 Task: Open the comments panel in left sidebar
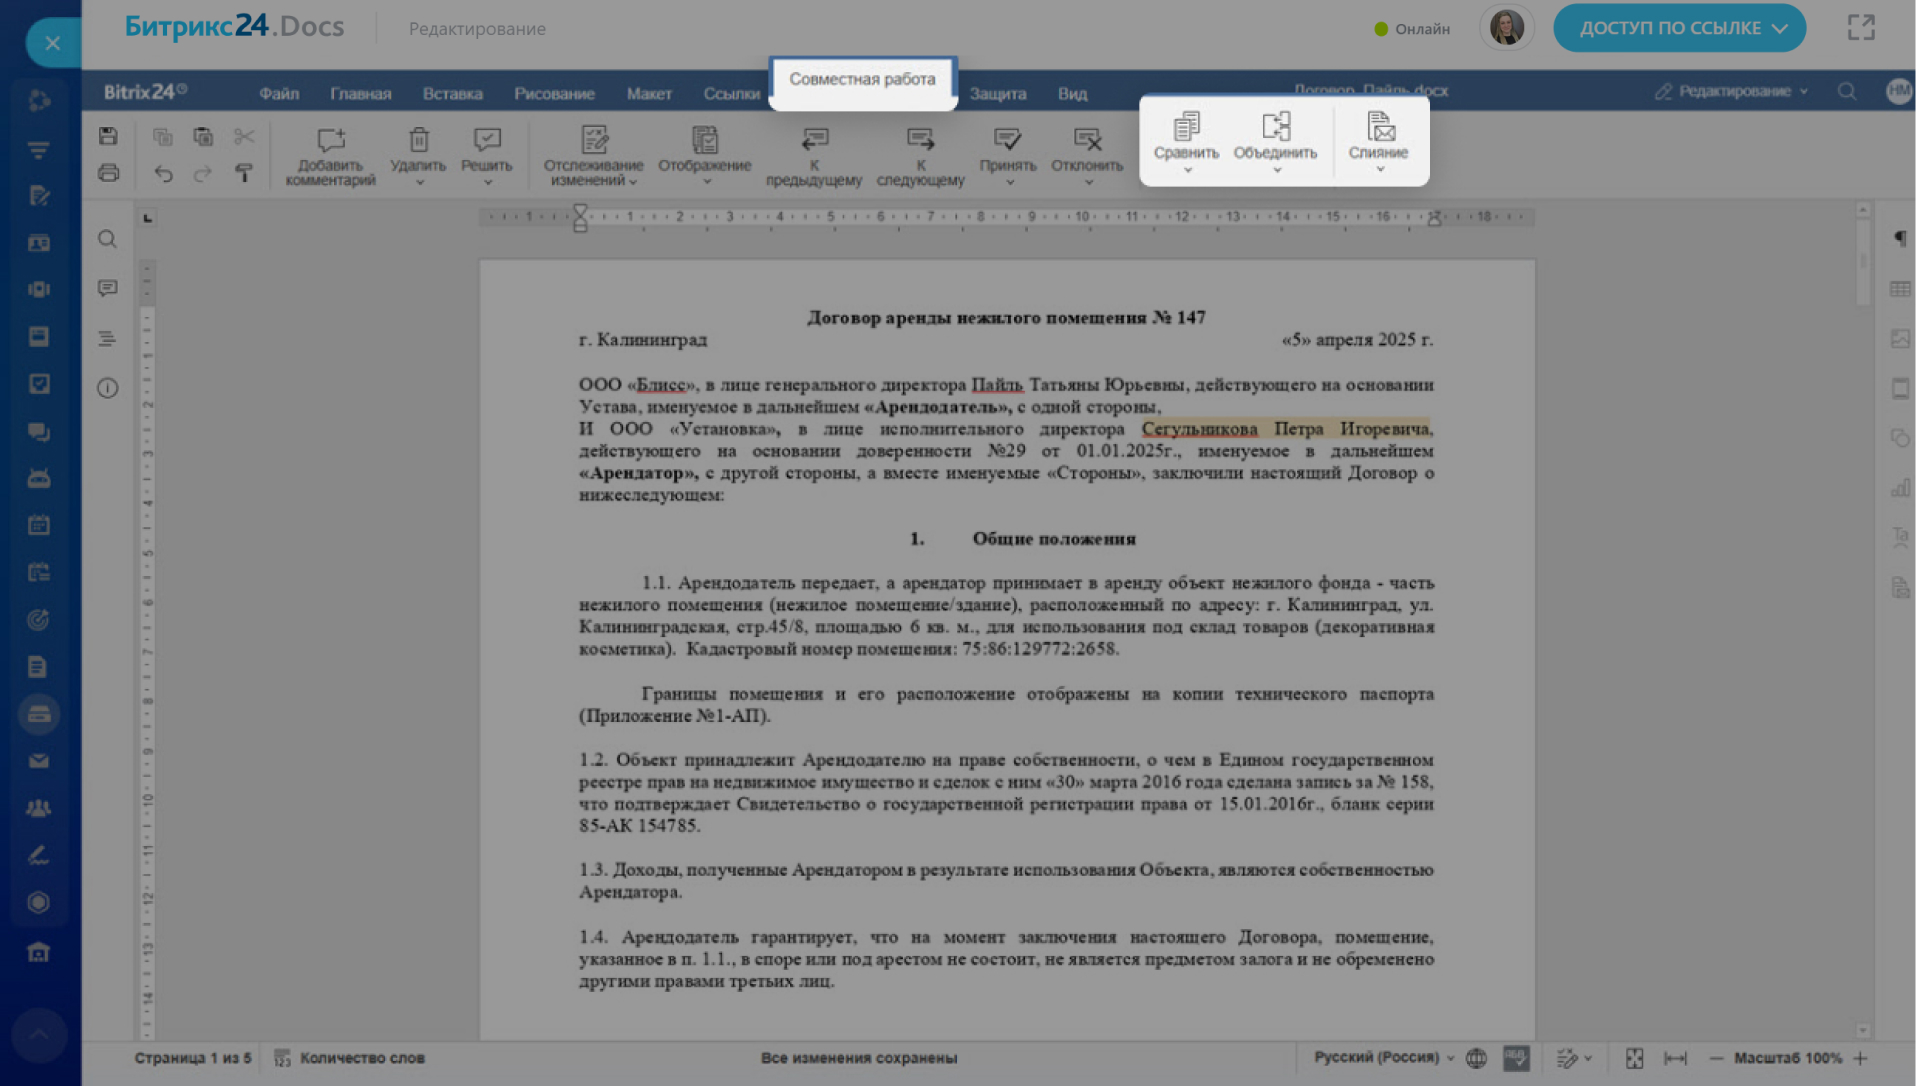click(x=107, y=288)
